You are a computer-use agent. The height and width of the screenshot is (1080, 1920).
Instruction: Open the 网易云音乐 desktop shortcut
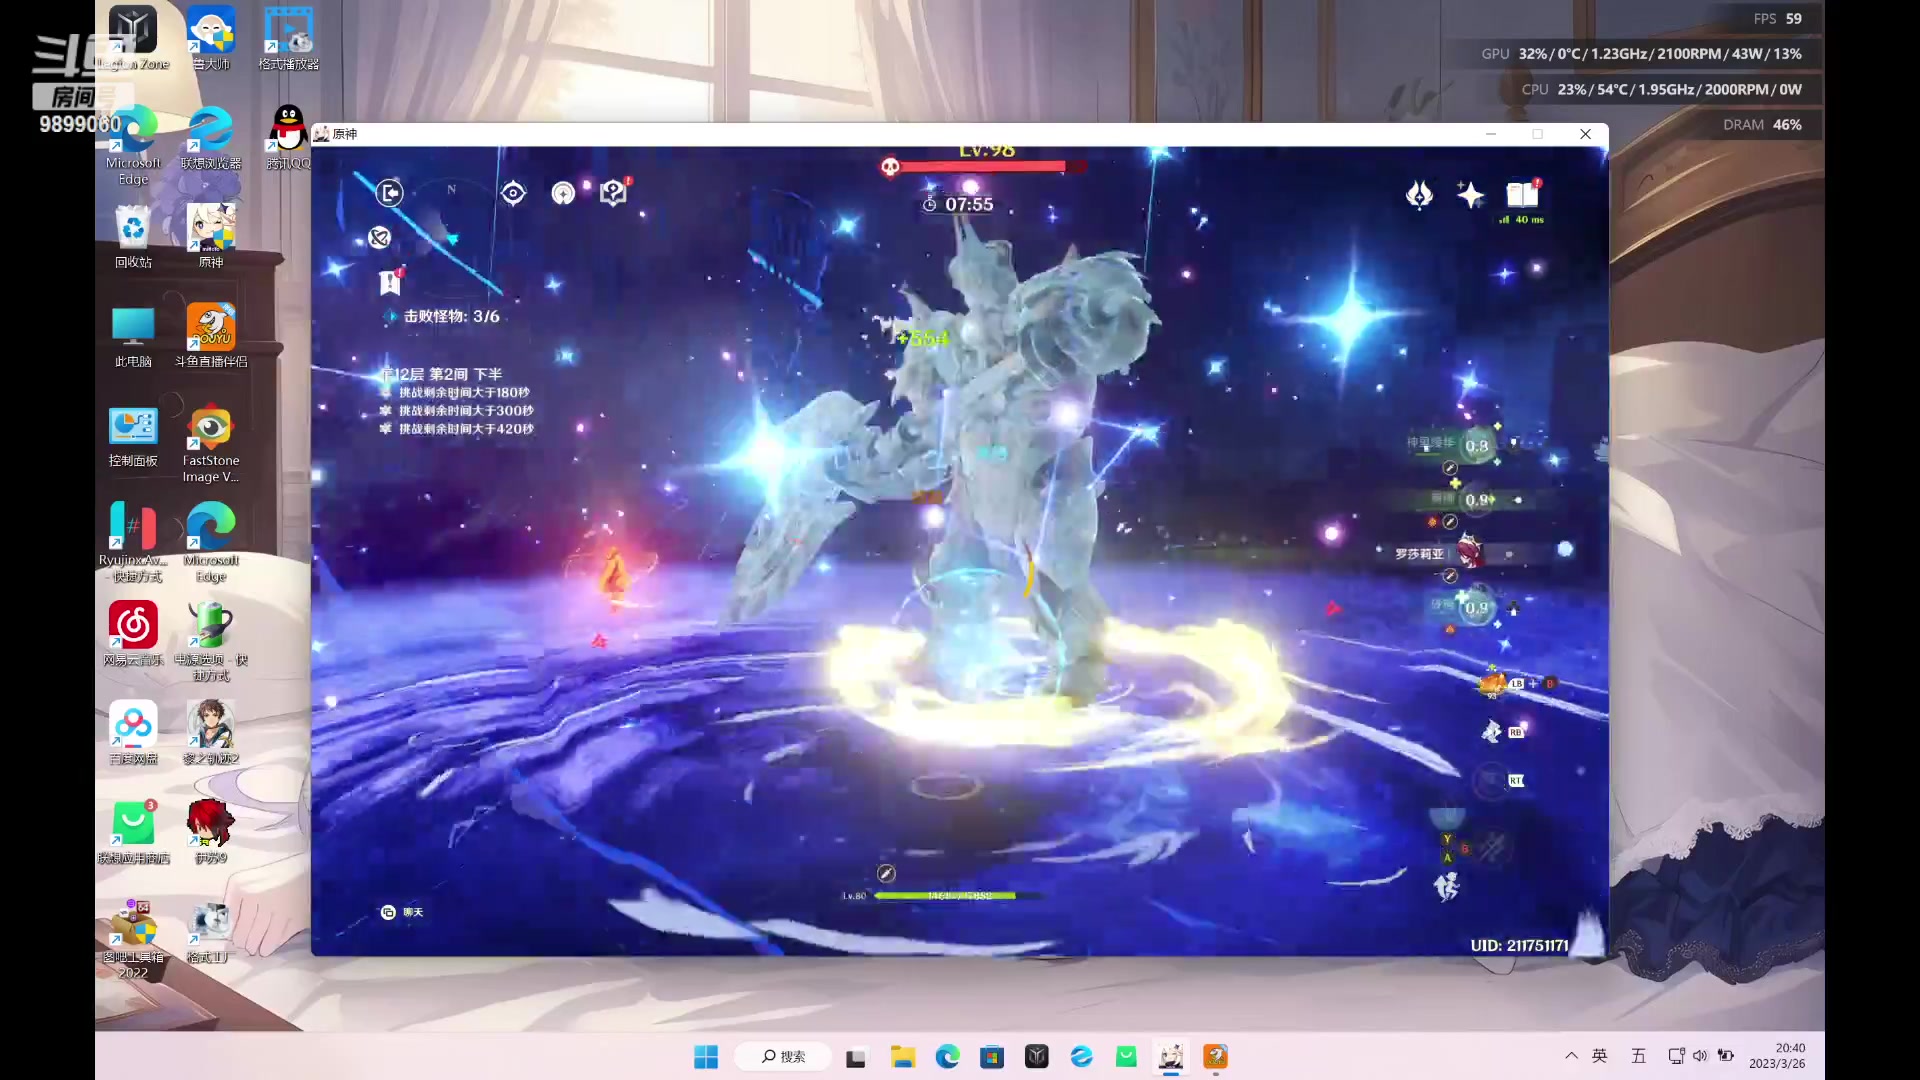coord(133,634)
